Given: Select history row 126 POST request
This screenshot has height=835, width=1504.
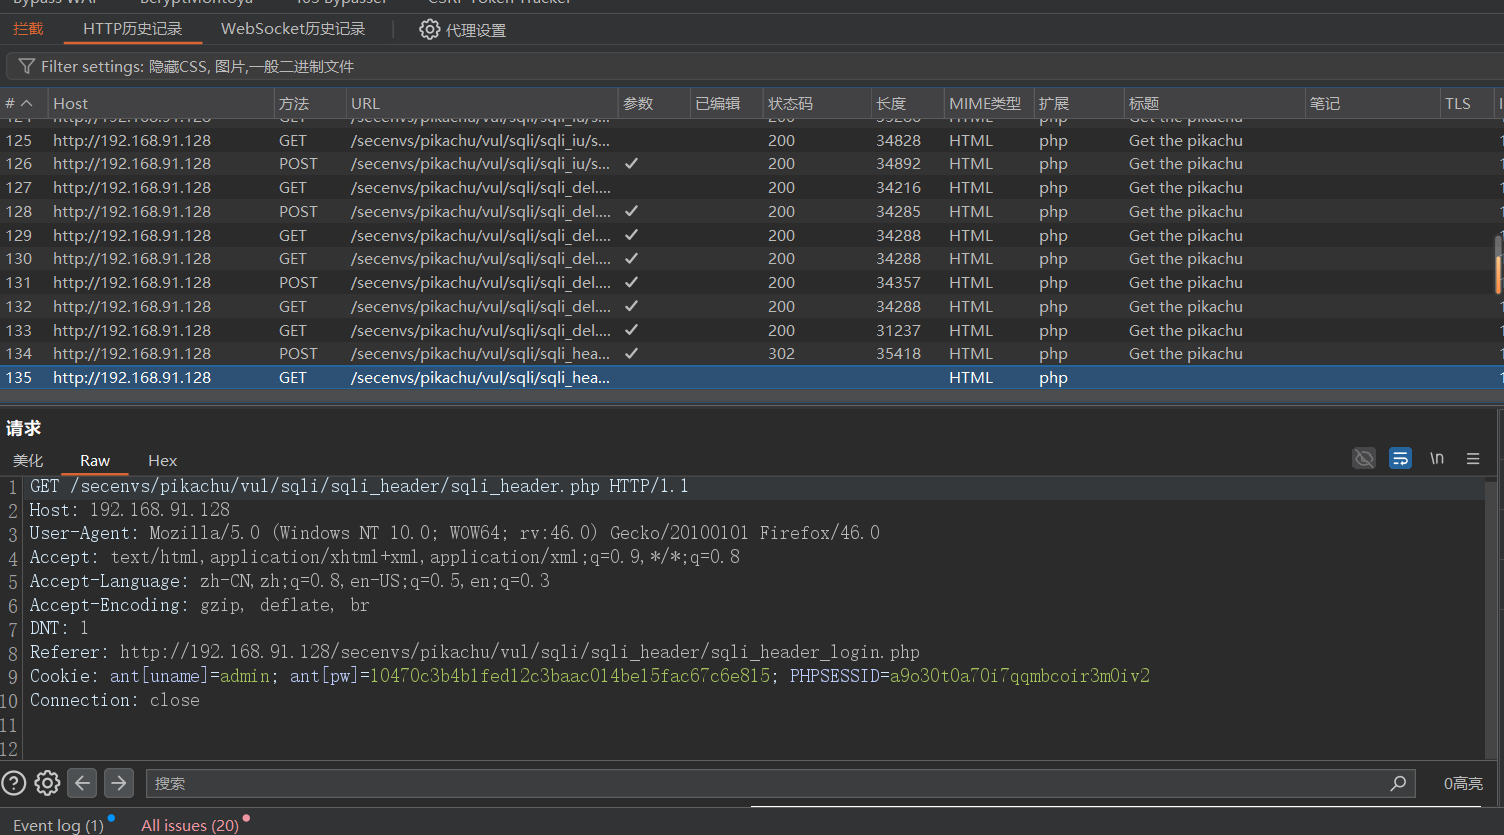Looking at the screenshot, I should click(747, 164).
